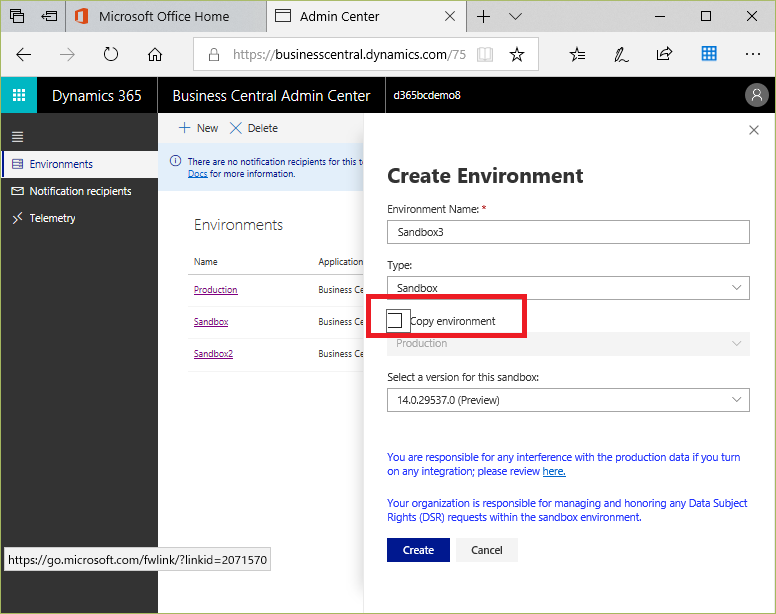
Task: Follow the Docs link in banner
Action: point(197,174)
